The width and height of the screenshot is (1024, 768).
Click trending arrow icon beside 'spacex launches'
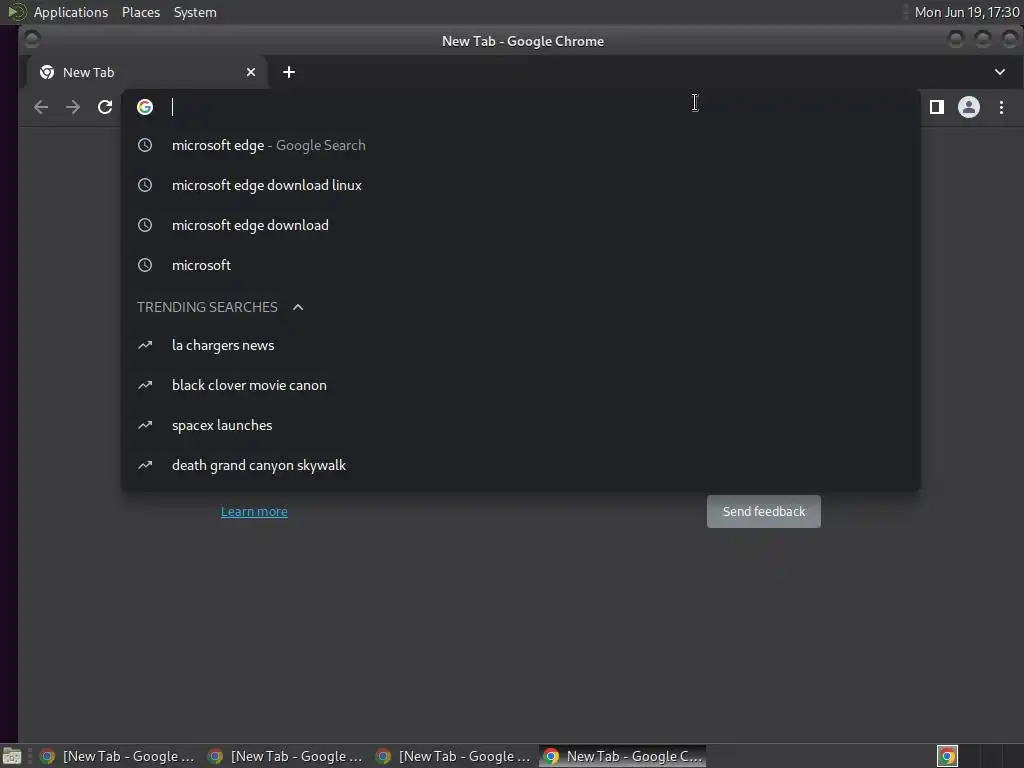pos(145,425)
